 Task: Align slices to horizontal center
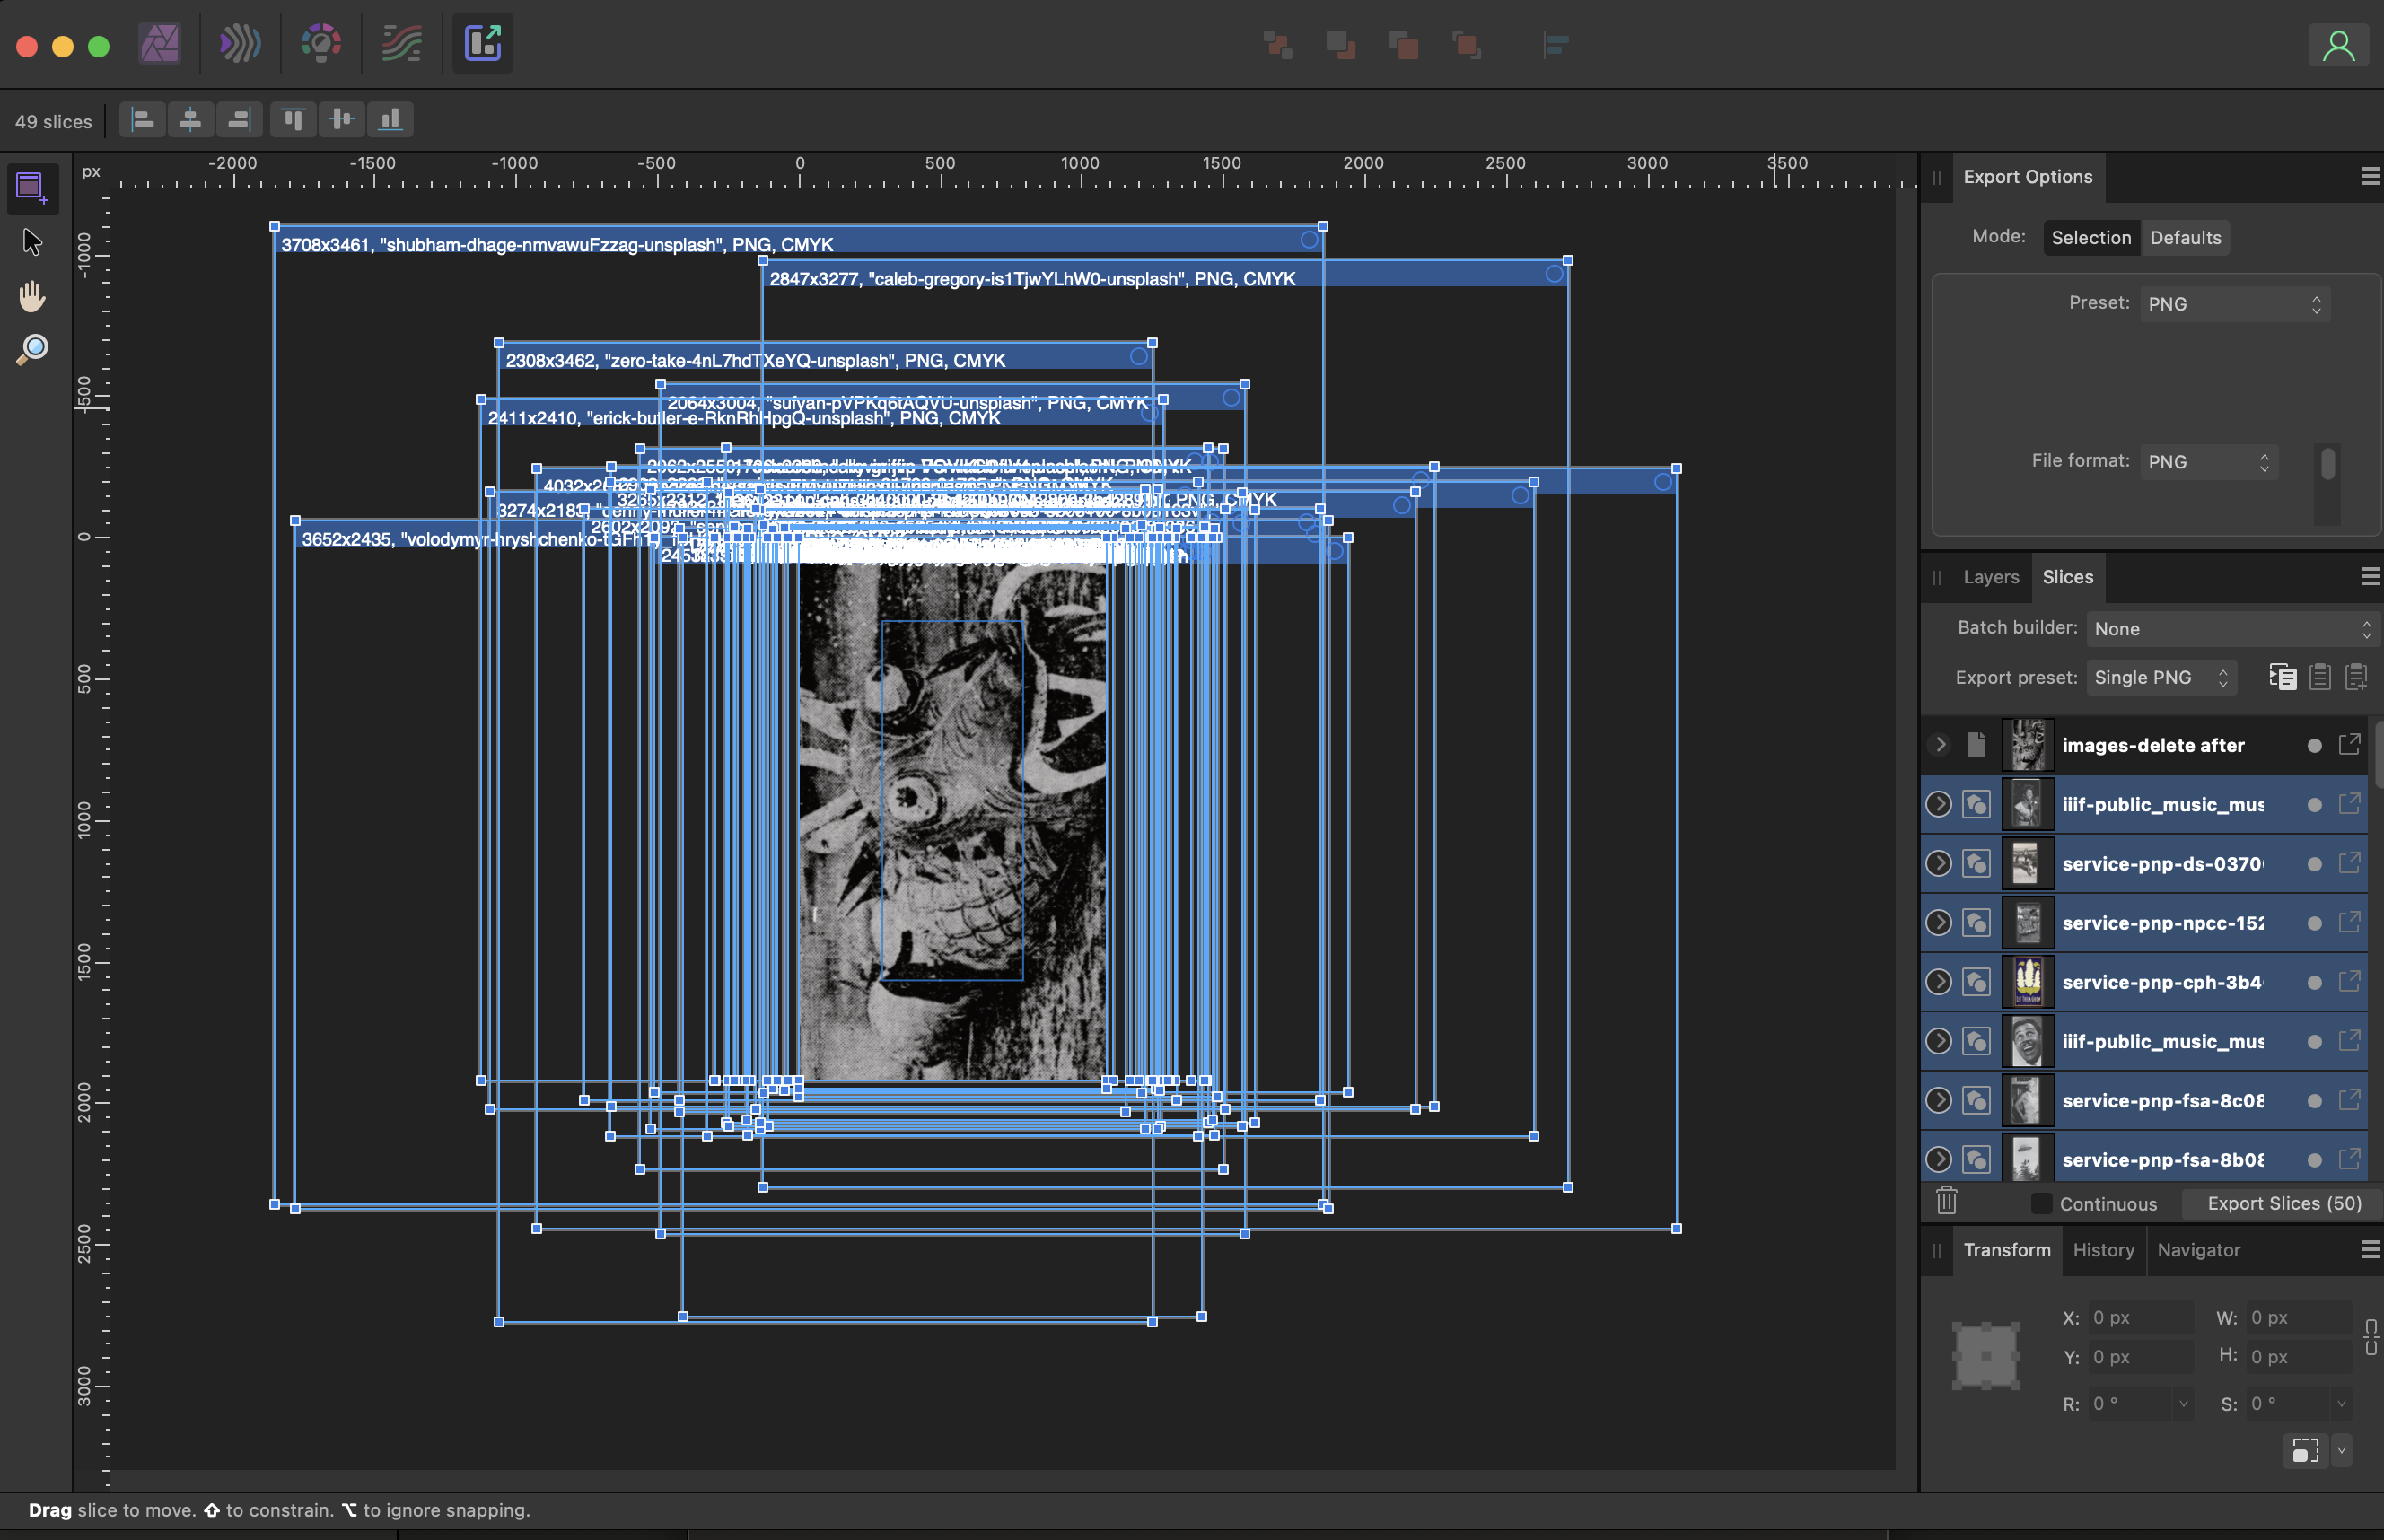tap(190, 120)
